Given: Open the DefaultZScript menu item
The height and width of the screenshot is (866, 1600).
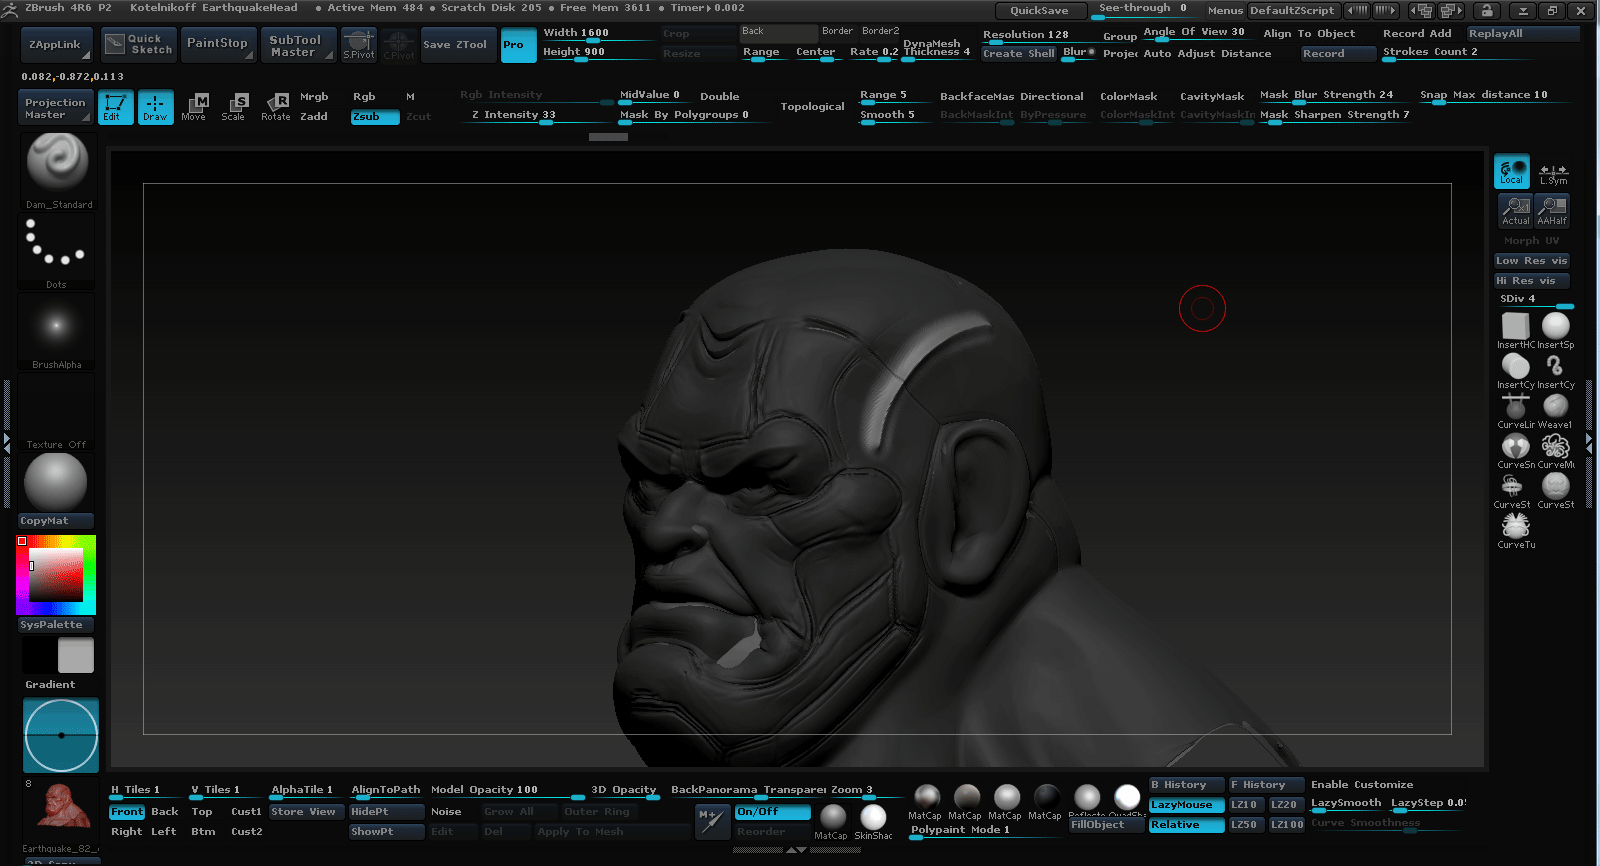Looking at the screenshot, I should (1292, 10).
